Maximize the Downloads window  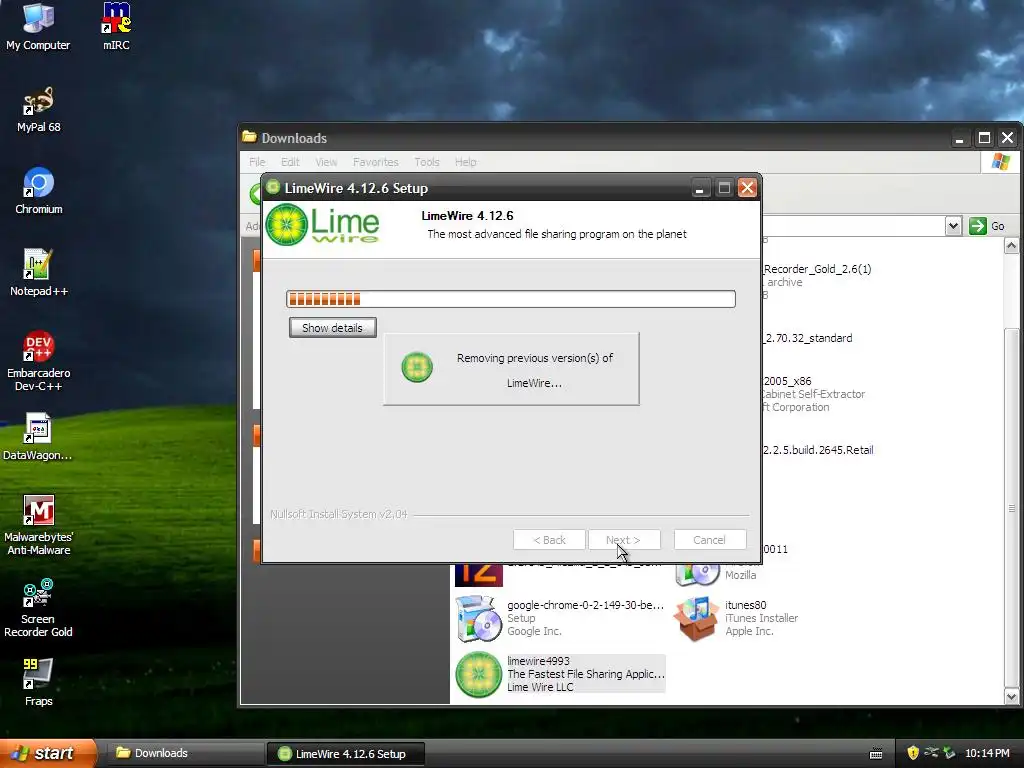pyautogui.click(x=984, y=138)
